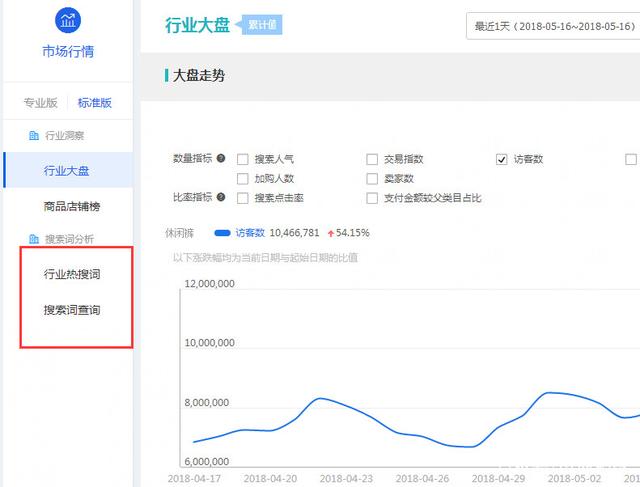Screen dimensions: 640x487
Task: Check the 搜索人气 checkbox
Action: tap(242, 159)
